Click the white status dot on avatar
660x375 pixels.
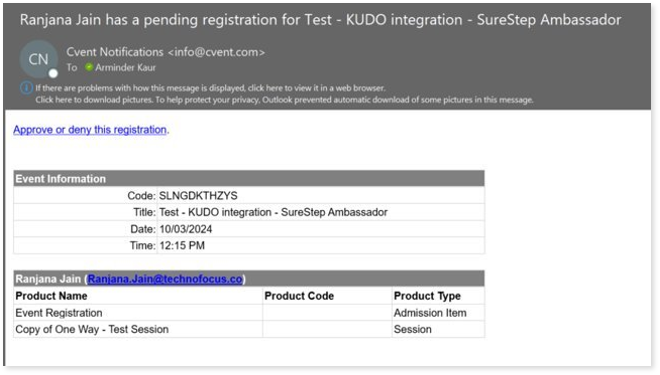point(53,74)
